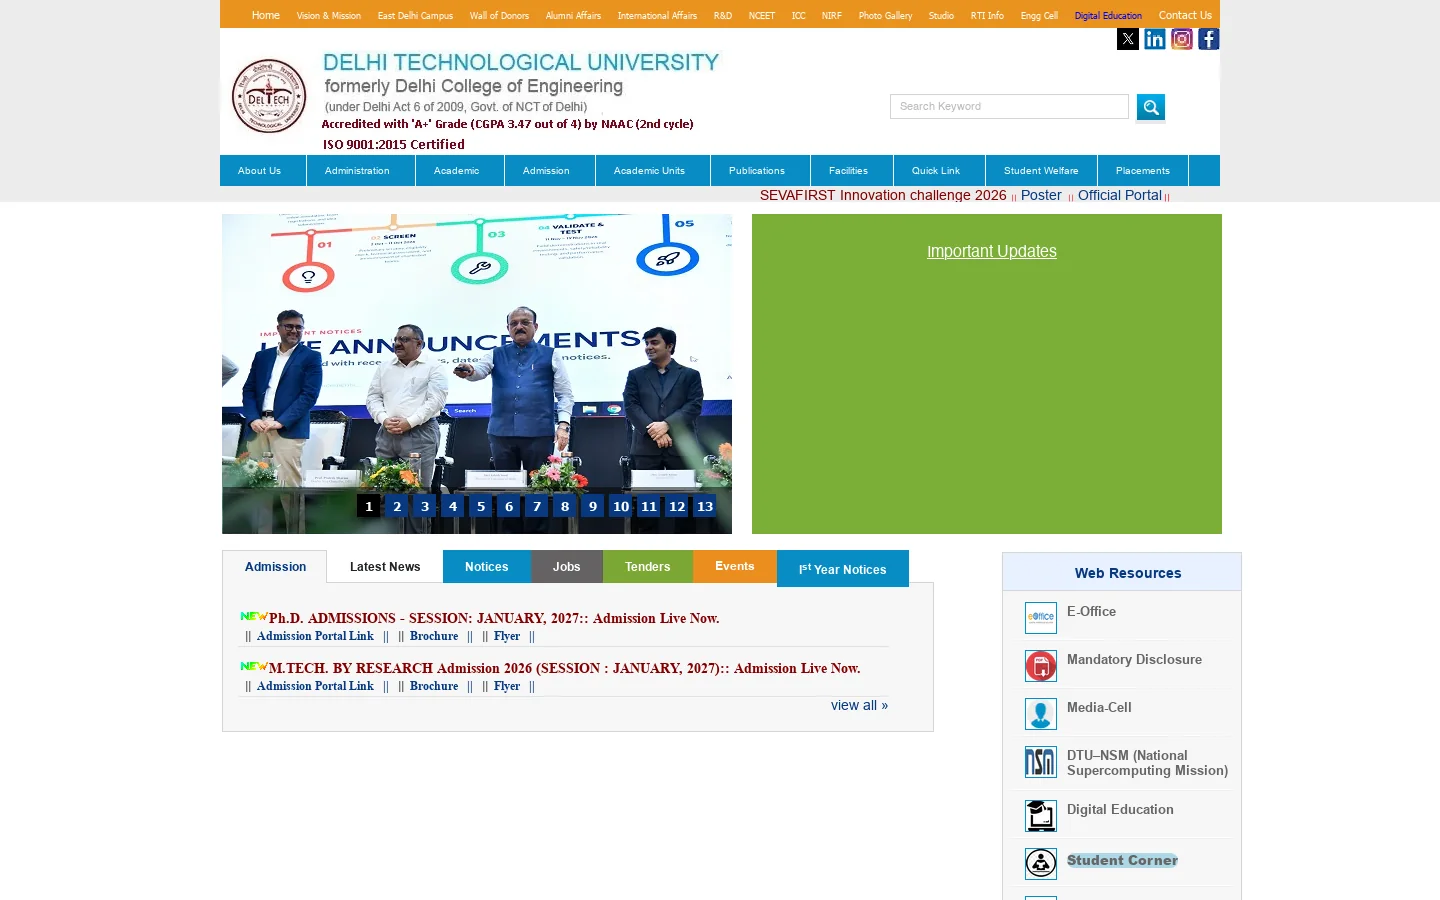Open the LinkedIn social icon
The height and width of the screenshot is (900, 1440).
tap(1155, 39)
